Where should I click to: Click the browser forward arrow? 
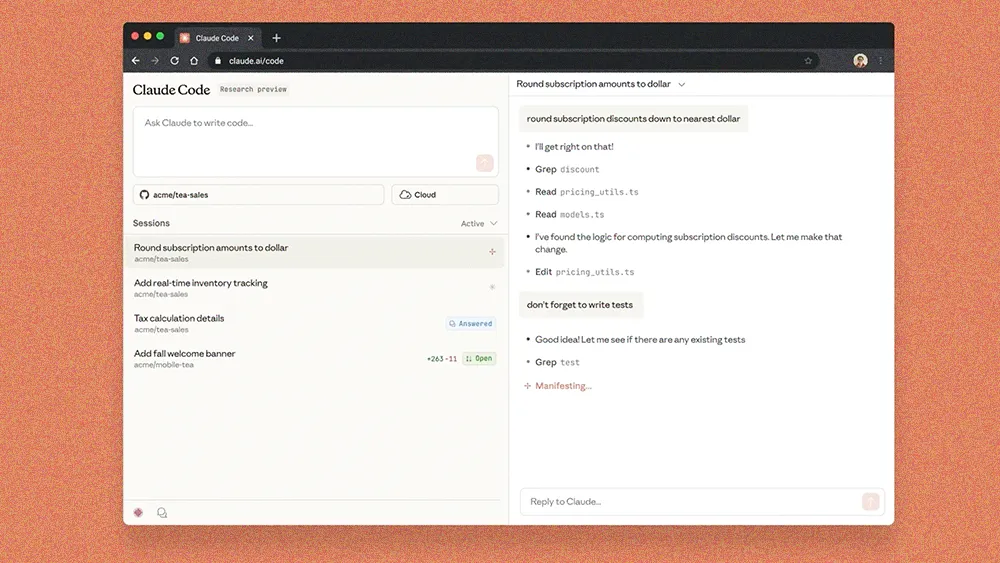[x=154, y=61]
